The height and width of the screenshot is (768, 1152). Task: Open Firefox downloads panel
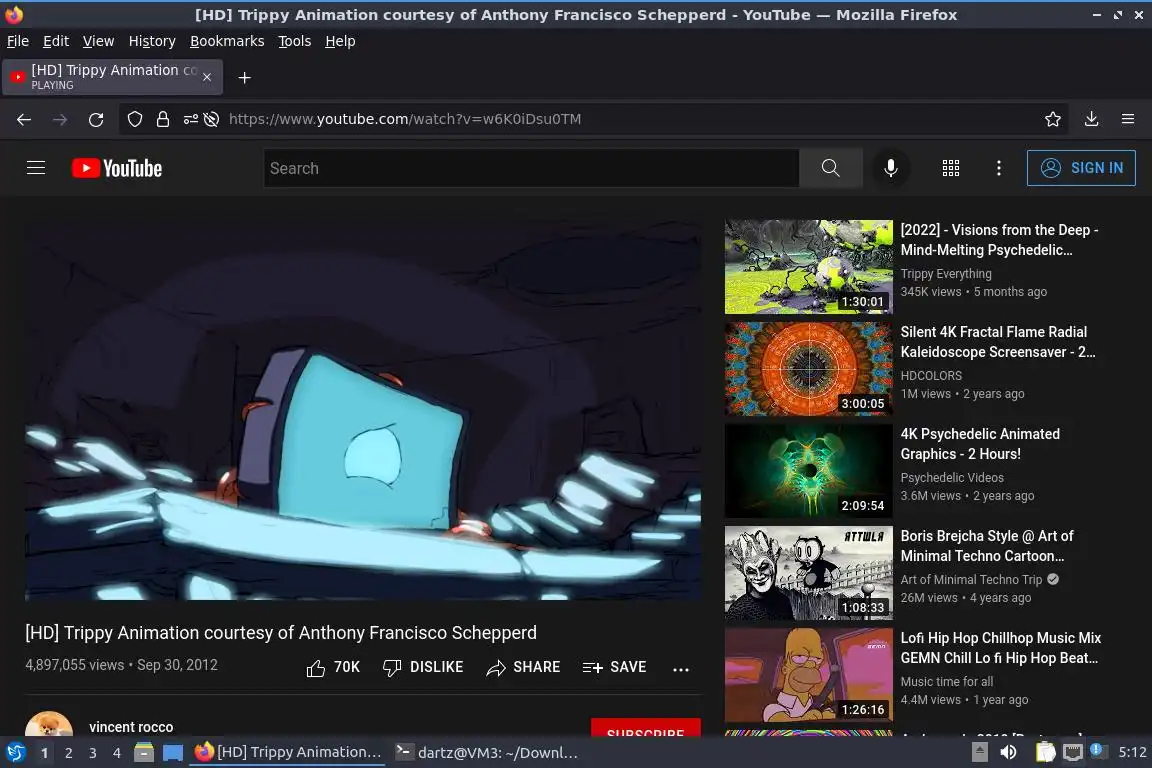(1091, 119)
